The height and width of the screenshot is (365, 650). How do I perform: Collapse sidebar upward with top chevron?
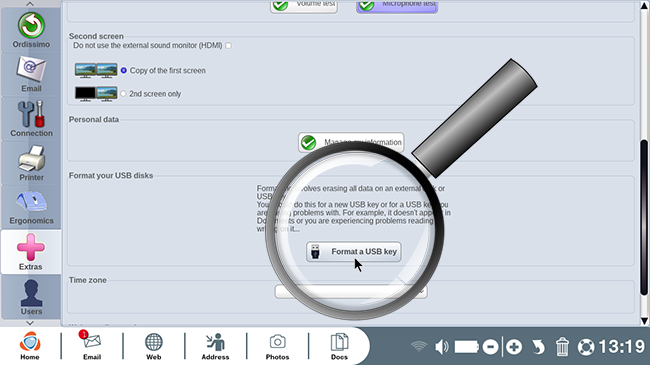click(x=30, y=4)
